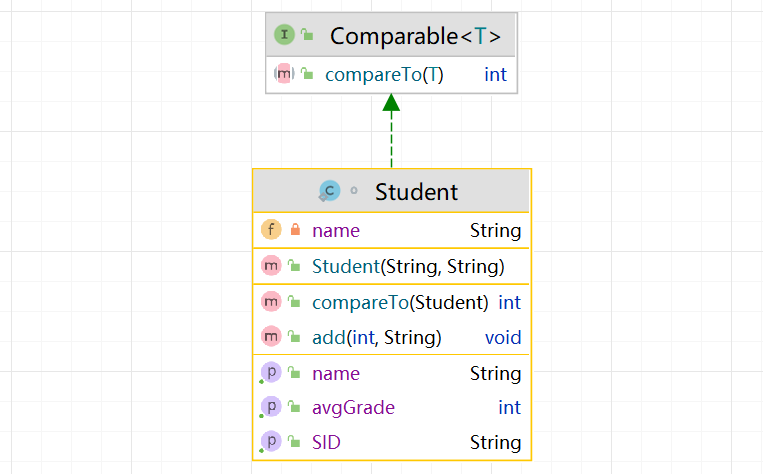Select the Comparable<T> node header
This screenshot has width=763, height=474.
[415, 37]
